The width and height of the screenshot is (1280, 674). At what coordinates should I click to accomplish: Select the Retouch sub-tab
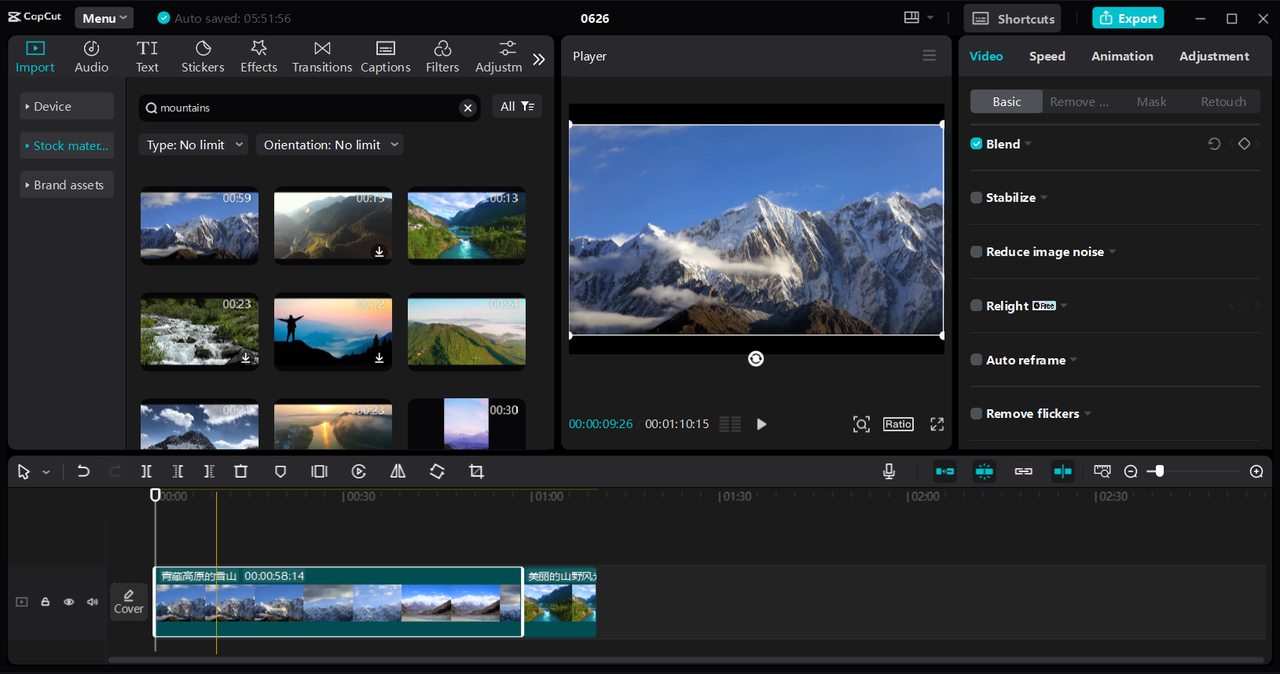click(x=1223, y=102)
